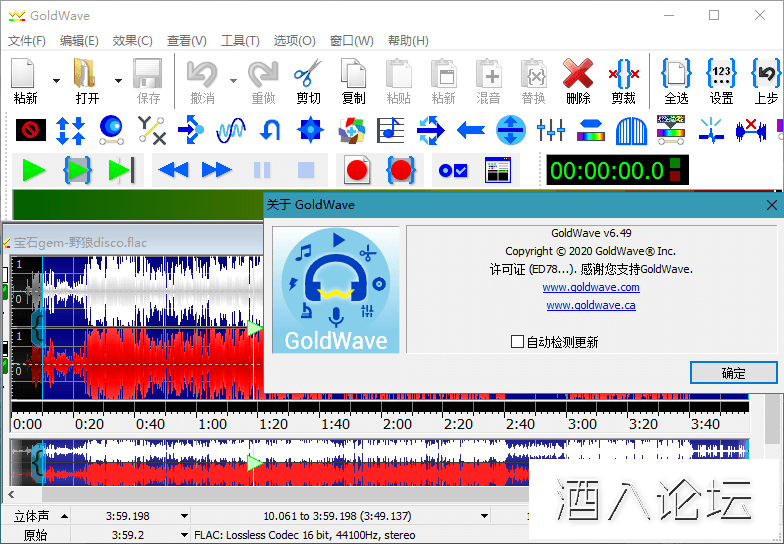This screenshot has width=784, height=544.
Task: Open the 3:59.198 length dropdown in status bar
Action: [184, 516]
